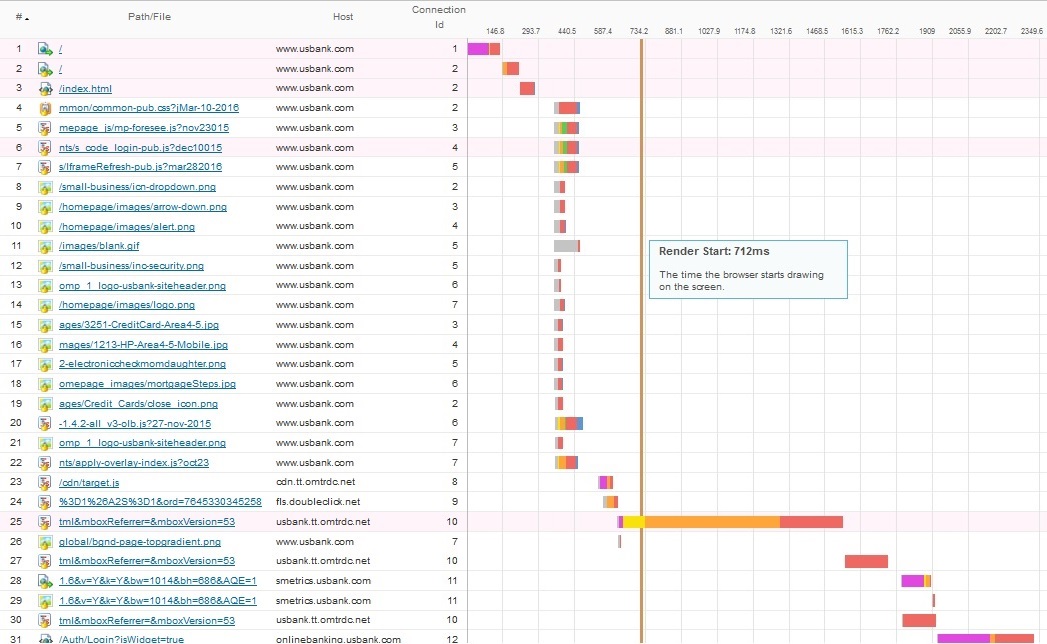The image size is (1047, 644).
Task: Select the script icon for s_code_login-pub.js
Action: click(45, 148)
